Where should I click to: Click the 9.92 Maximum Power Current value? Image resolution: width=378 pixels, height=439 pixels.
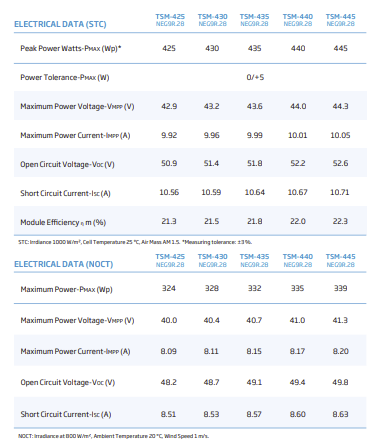click(169, 135)
